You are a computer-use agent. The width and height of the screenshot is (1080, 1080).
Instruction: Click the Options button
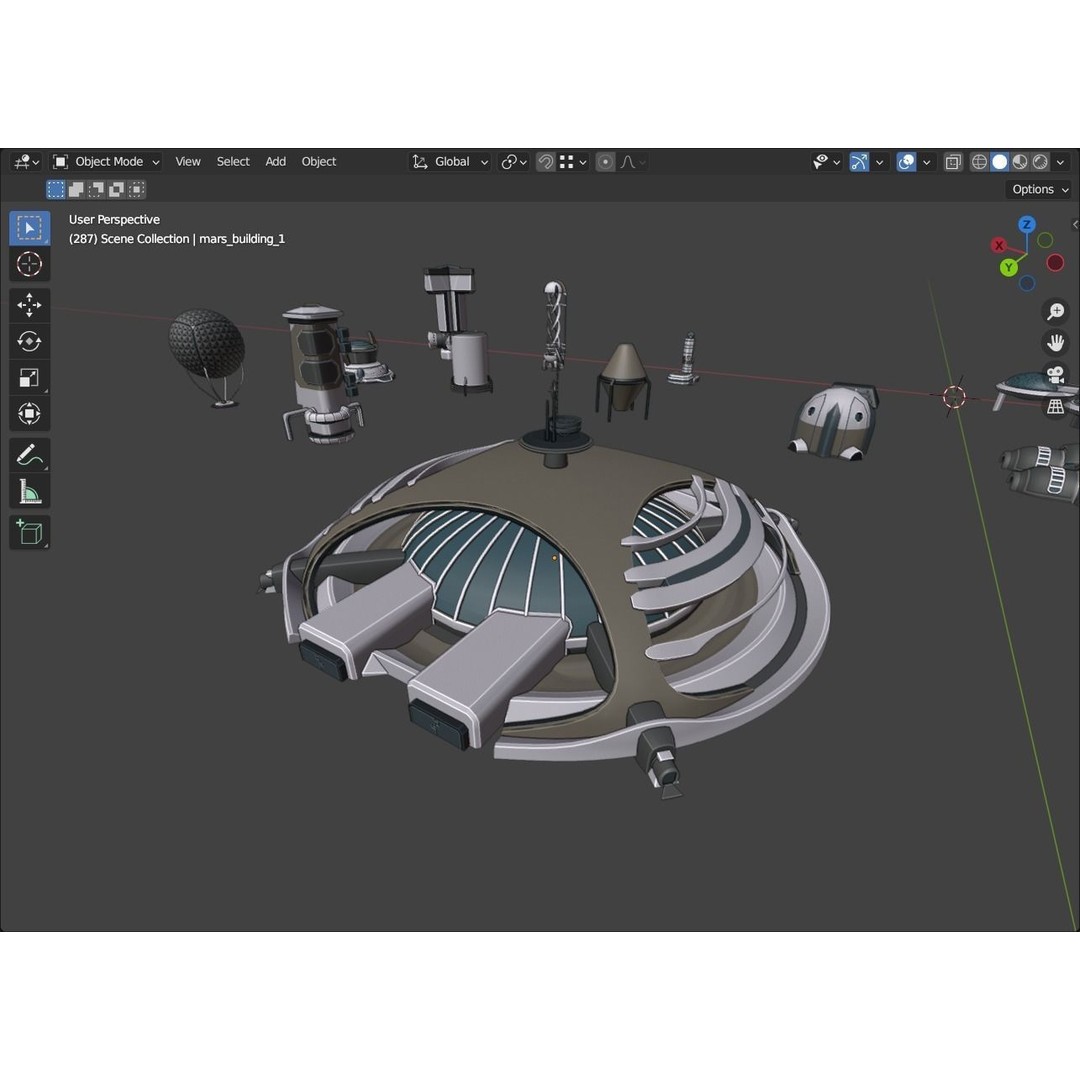tap(1038, 189)
